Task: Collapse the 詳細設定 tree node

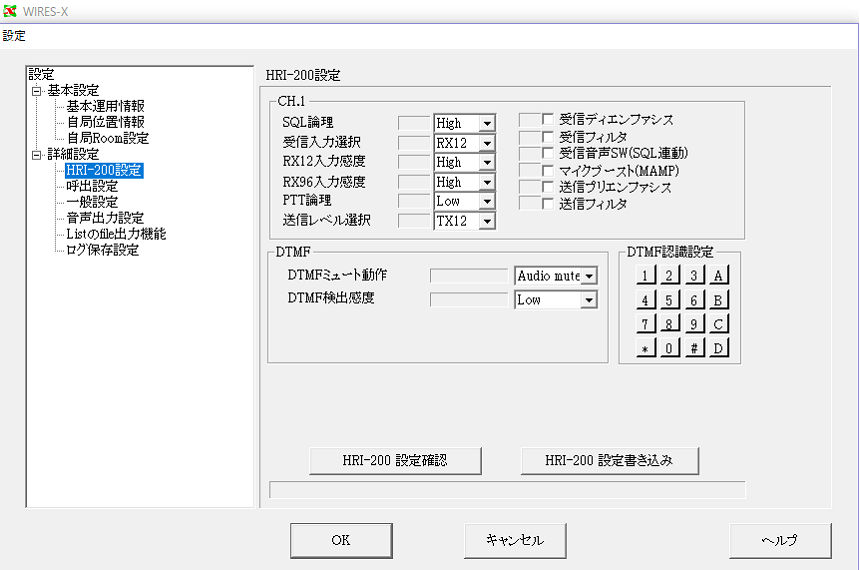Action: coord(36,155)
